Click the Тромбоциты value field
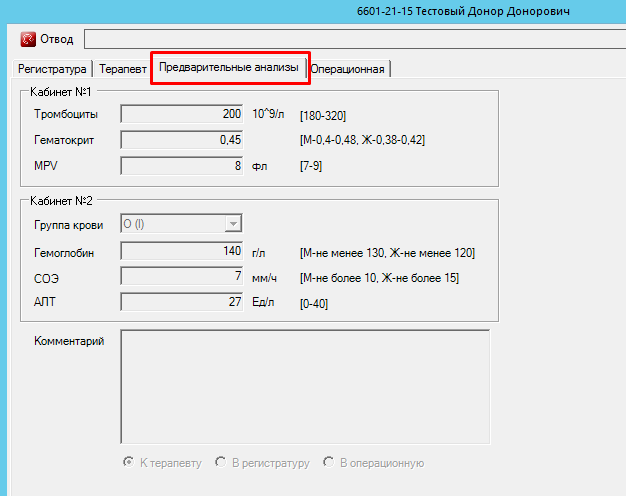626x496 pixels. click(x=182, y=114)
